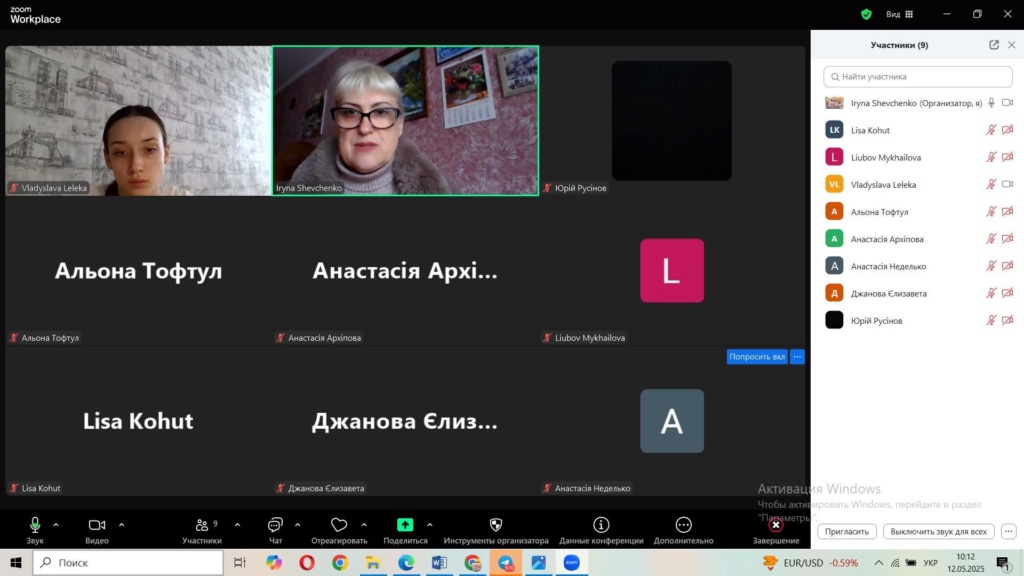This screenshot has height=576, width=1024.
Task: Toggle Анастасія Архіпова's microphone in participants list
Action: 991,238
